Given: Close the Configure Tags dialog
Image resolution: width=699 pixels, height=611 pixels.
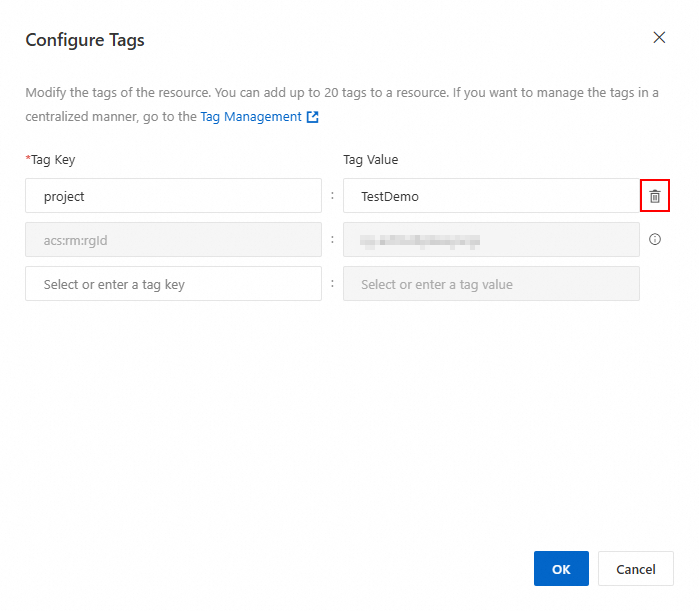Looking at the screenshot, I should 659,38.
